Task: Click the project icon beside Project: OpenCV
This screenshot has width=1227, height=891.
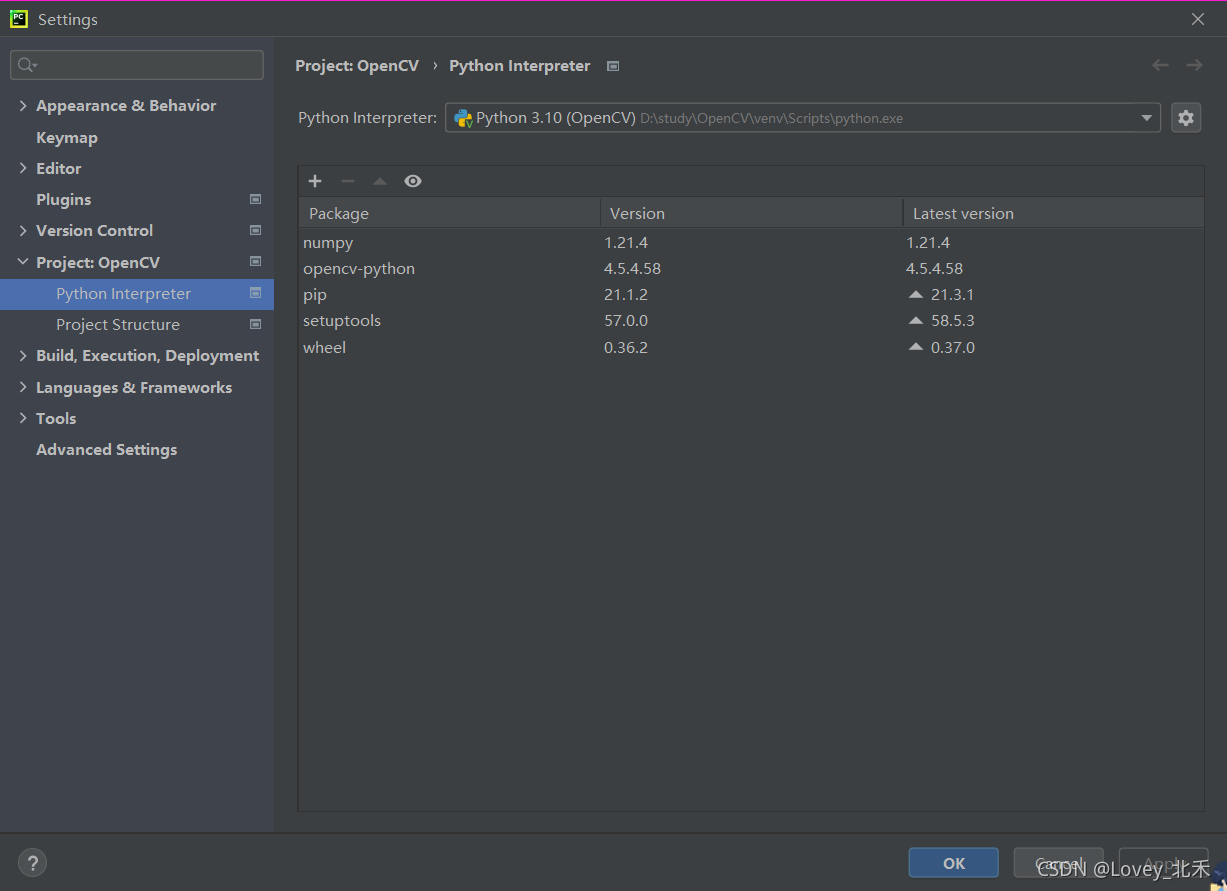Action: (255, 262)
